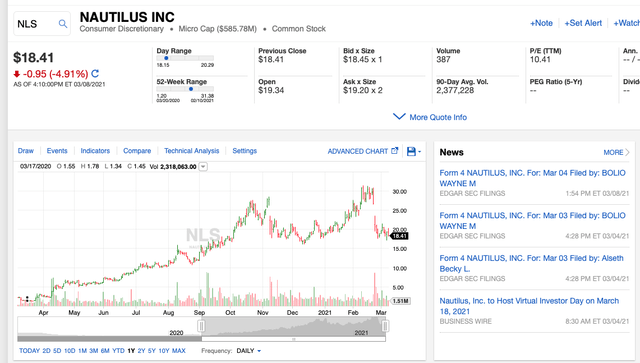The width and height of the screenshot is (640, 363).
Task: Click the chevron arrow next to News MORE
Action: pos(627,152)
